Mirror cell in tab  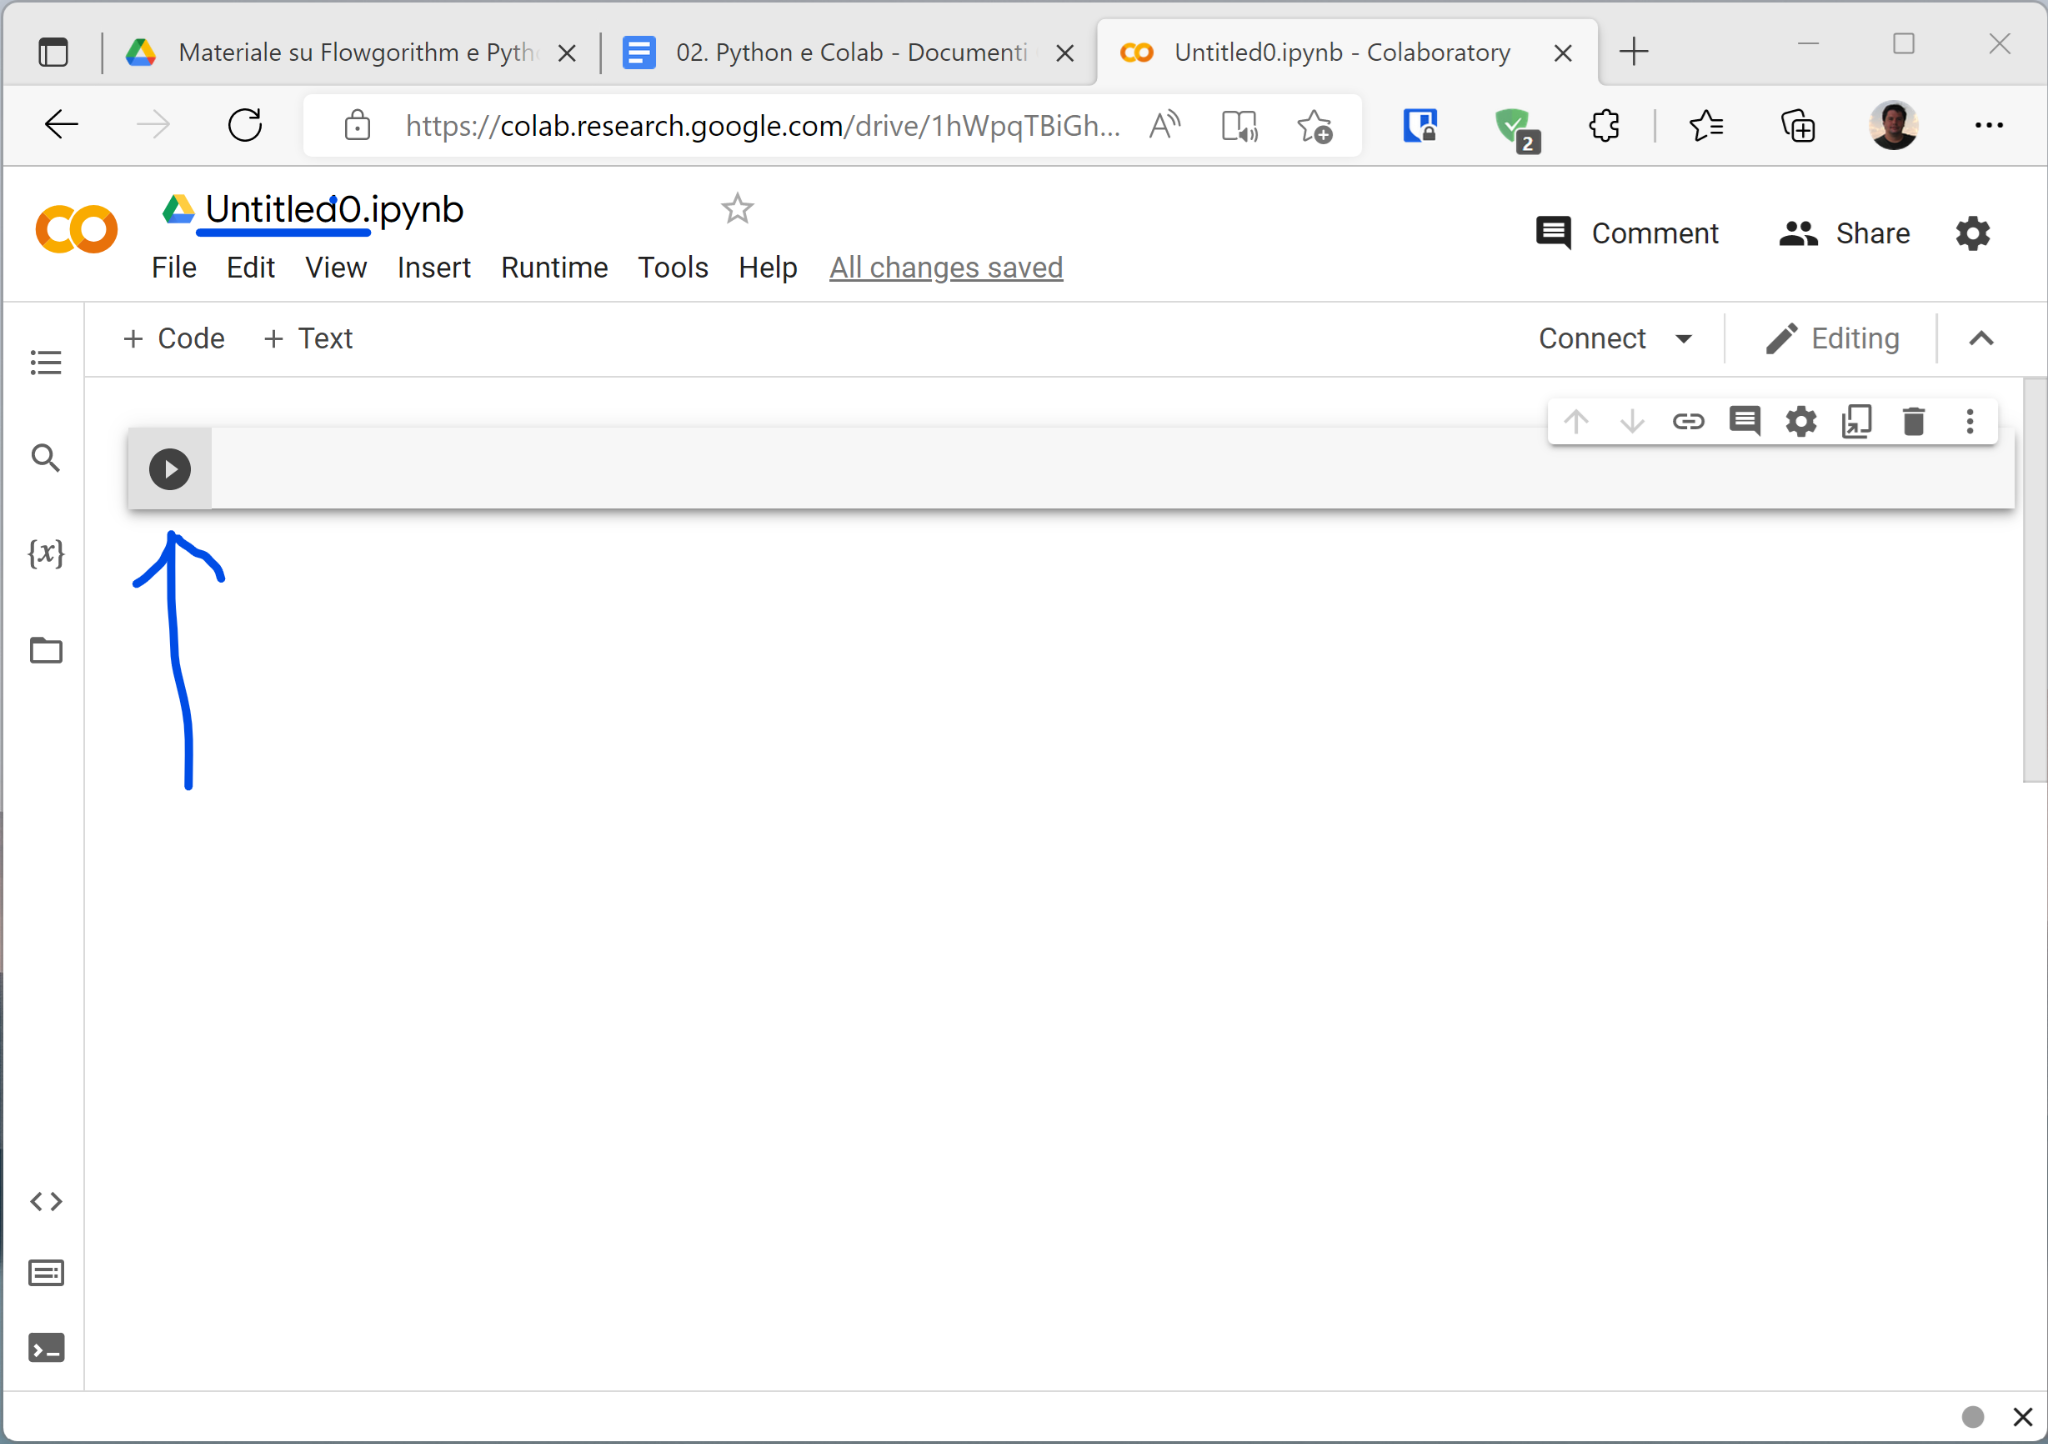[x=1856, y=421]
